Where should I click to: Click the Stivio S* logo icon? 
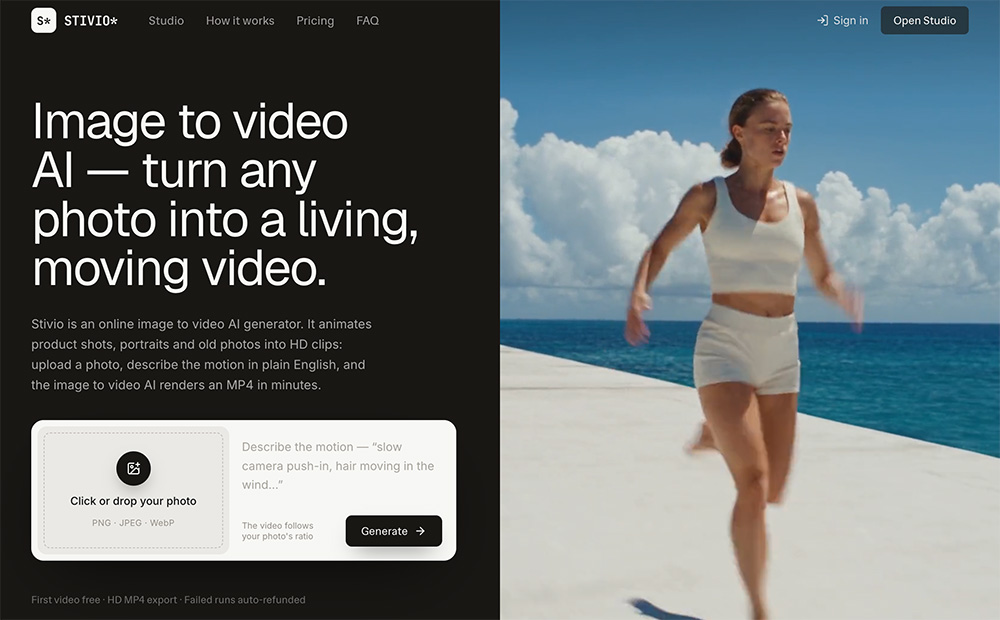tap(43, 20)
